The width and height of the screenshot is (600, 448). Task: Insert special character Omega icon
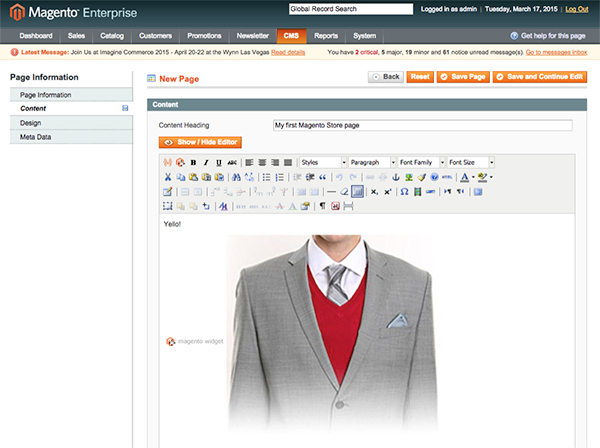point(404,192)
